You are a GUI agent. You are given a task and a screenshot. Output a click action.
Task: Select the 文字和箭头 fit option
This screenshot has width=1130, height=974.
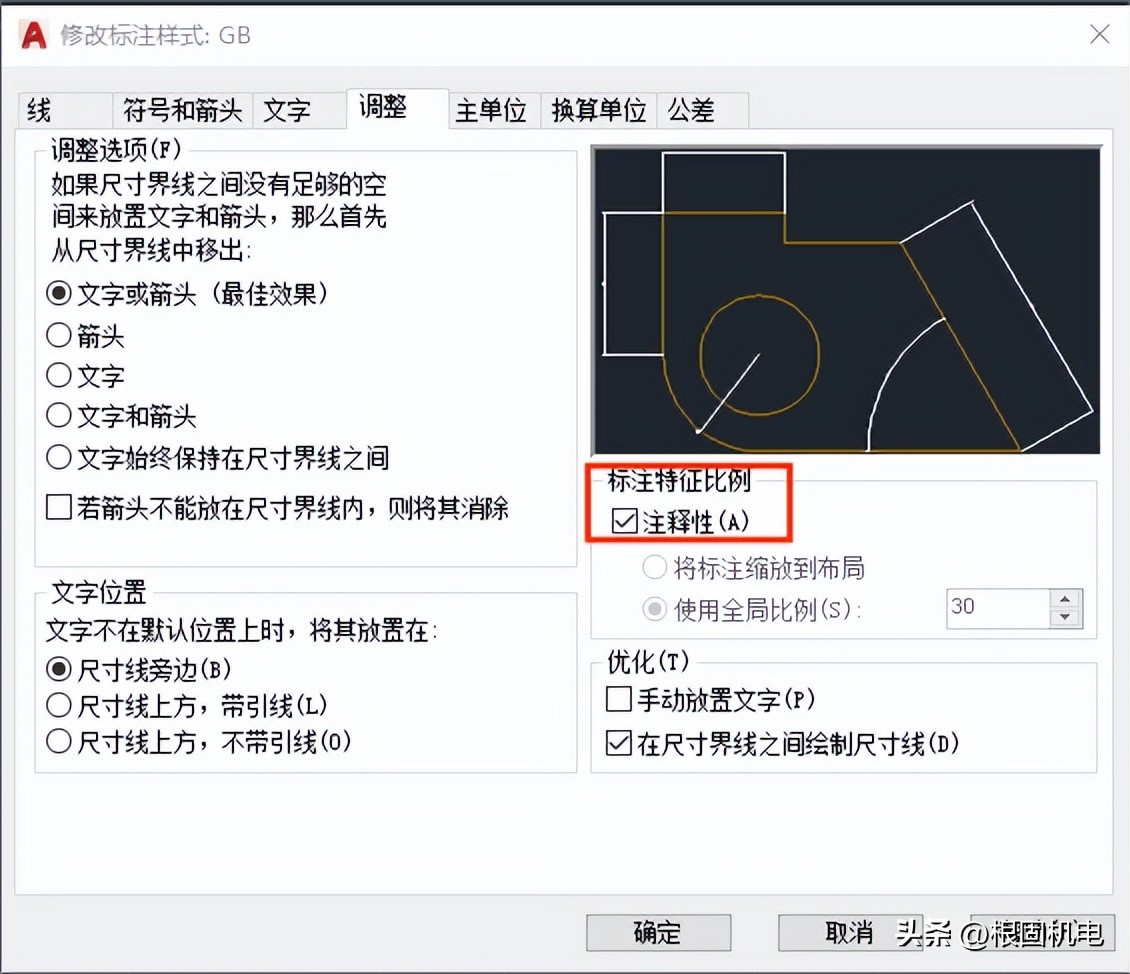(58, 416)
